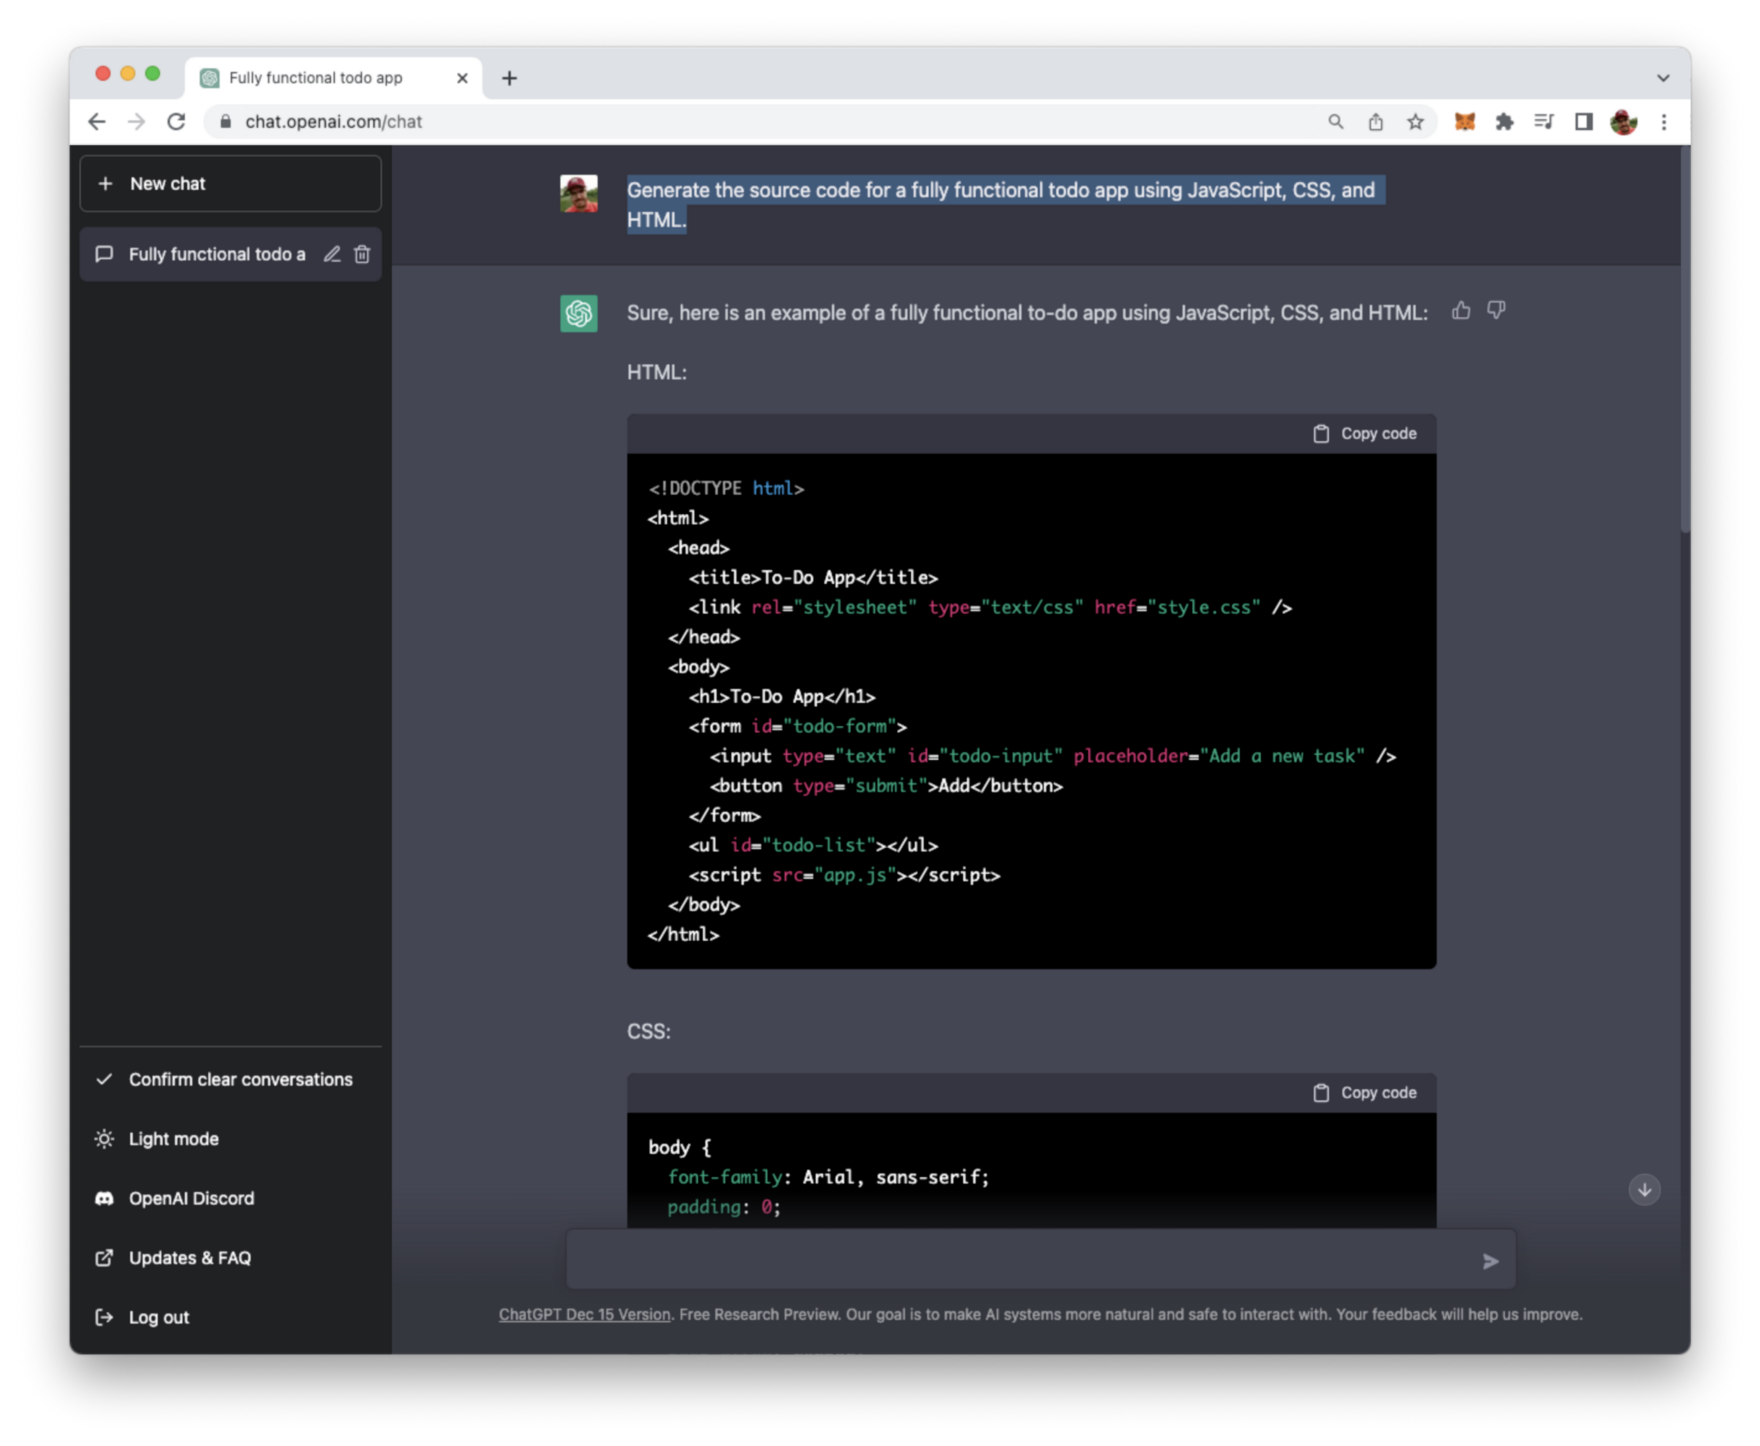Viewport: 1760px width, 1446px height.
Task: Click the browser forward arrow
Action: 137,122
